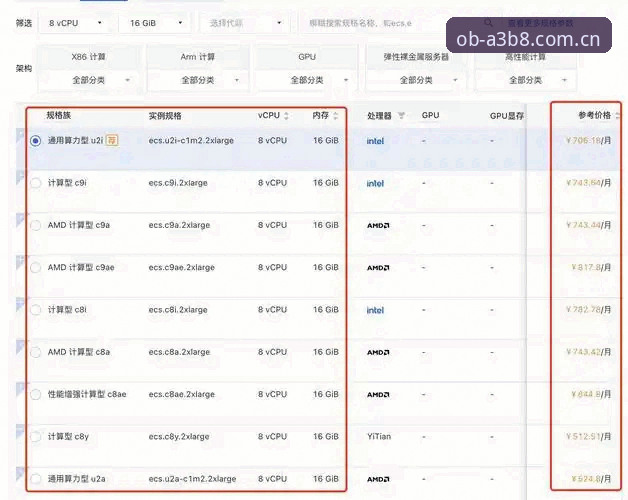Open 全部分类 dropdown under 弹性裸金属服务器
Screen dimensions: 628x500
pos(416,80)
